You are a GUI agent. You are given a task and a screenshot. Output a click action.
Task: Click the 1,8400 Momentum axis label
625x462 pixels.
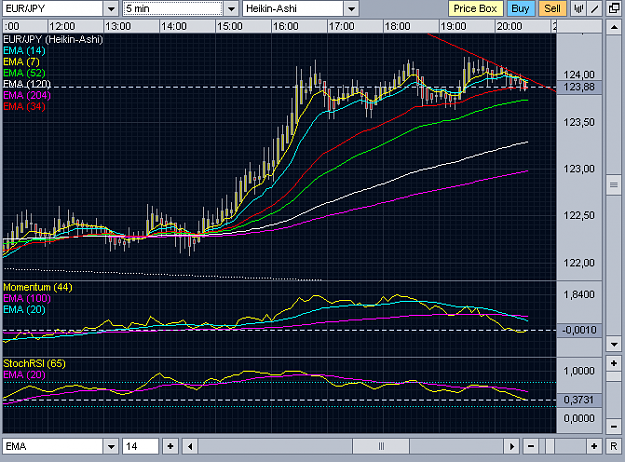pos(579,295)
